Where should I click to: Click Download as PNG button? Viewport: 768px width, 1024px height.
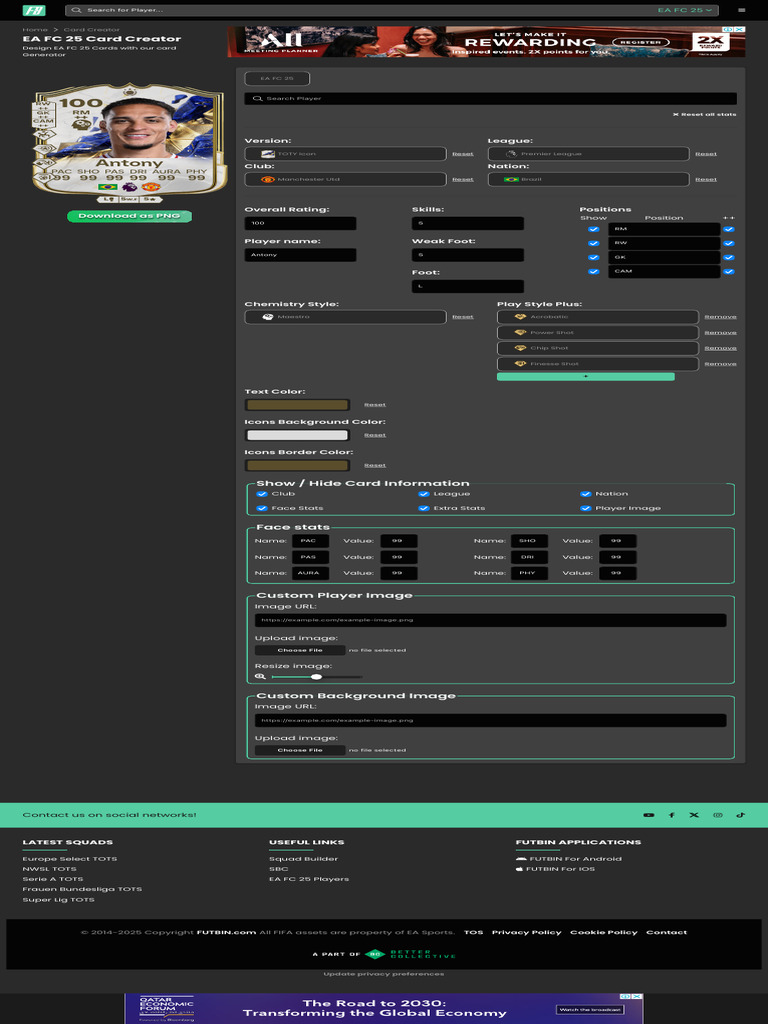tap(129, 216)
